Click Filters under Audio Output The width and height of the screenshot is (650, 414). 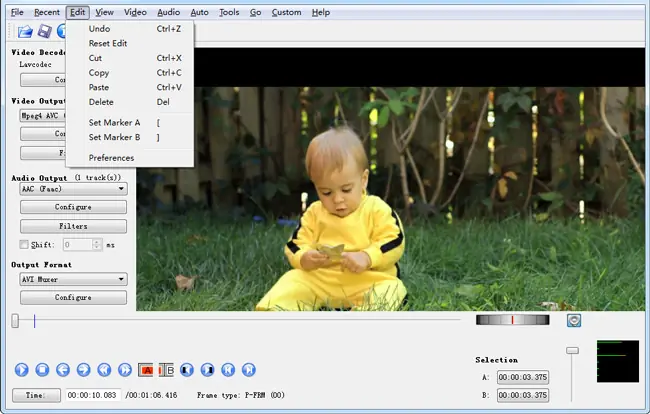73,226
